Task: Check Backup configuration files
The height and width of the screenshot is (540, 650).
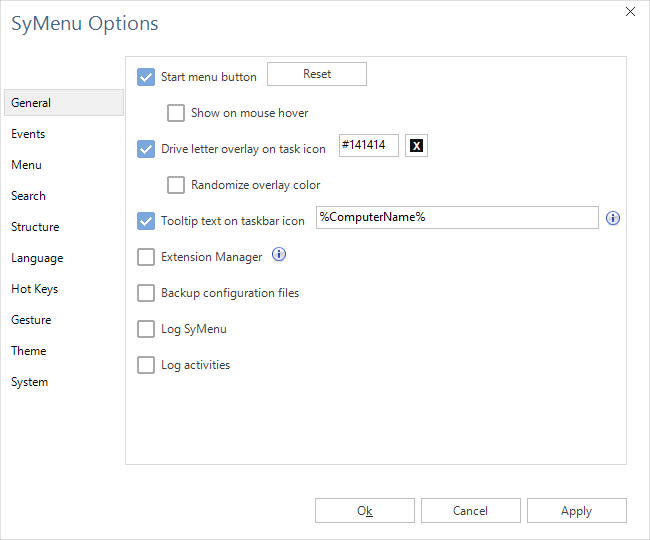Action: coord(146,293)
